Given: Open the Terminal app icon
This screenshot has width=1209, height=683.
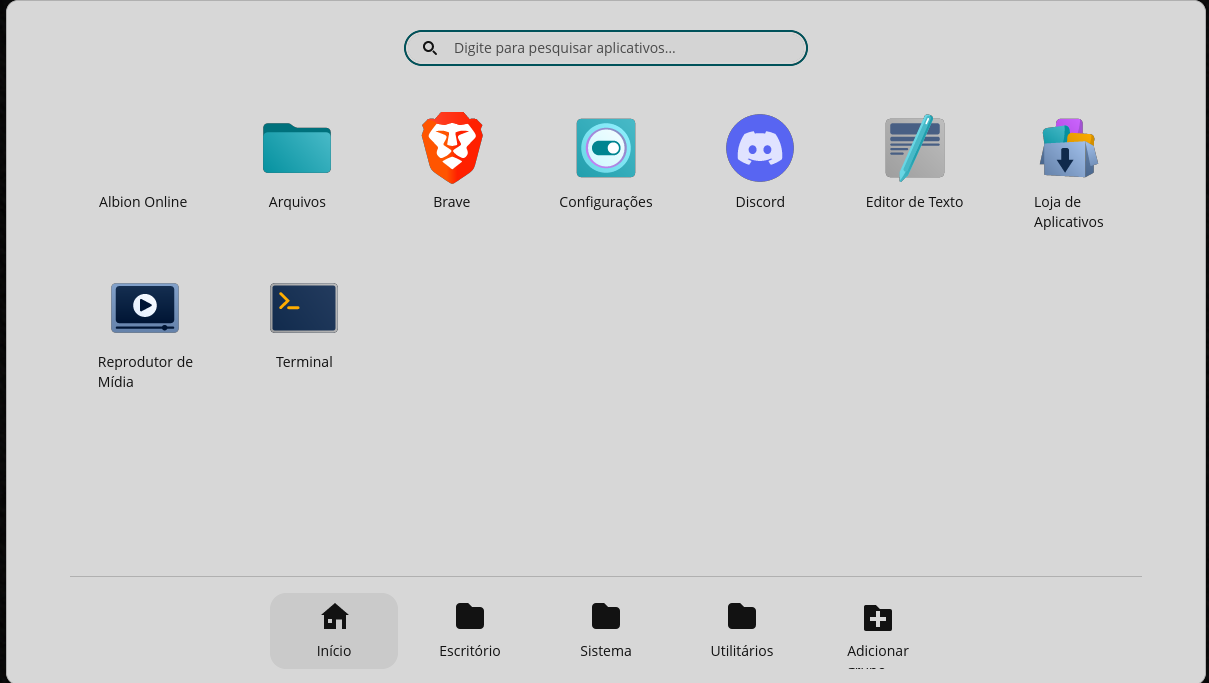Looking at the screenshot, I should (304, 308).
